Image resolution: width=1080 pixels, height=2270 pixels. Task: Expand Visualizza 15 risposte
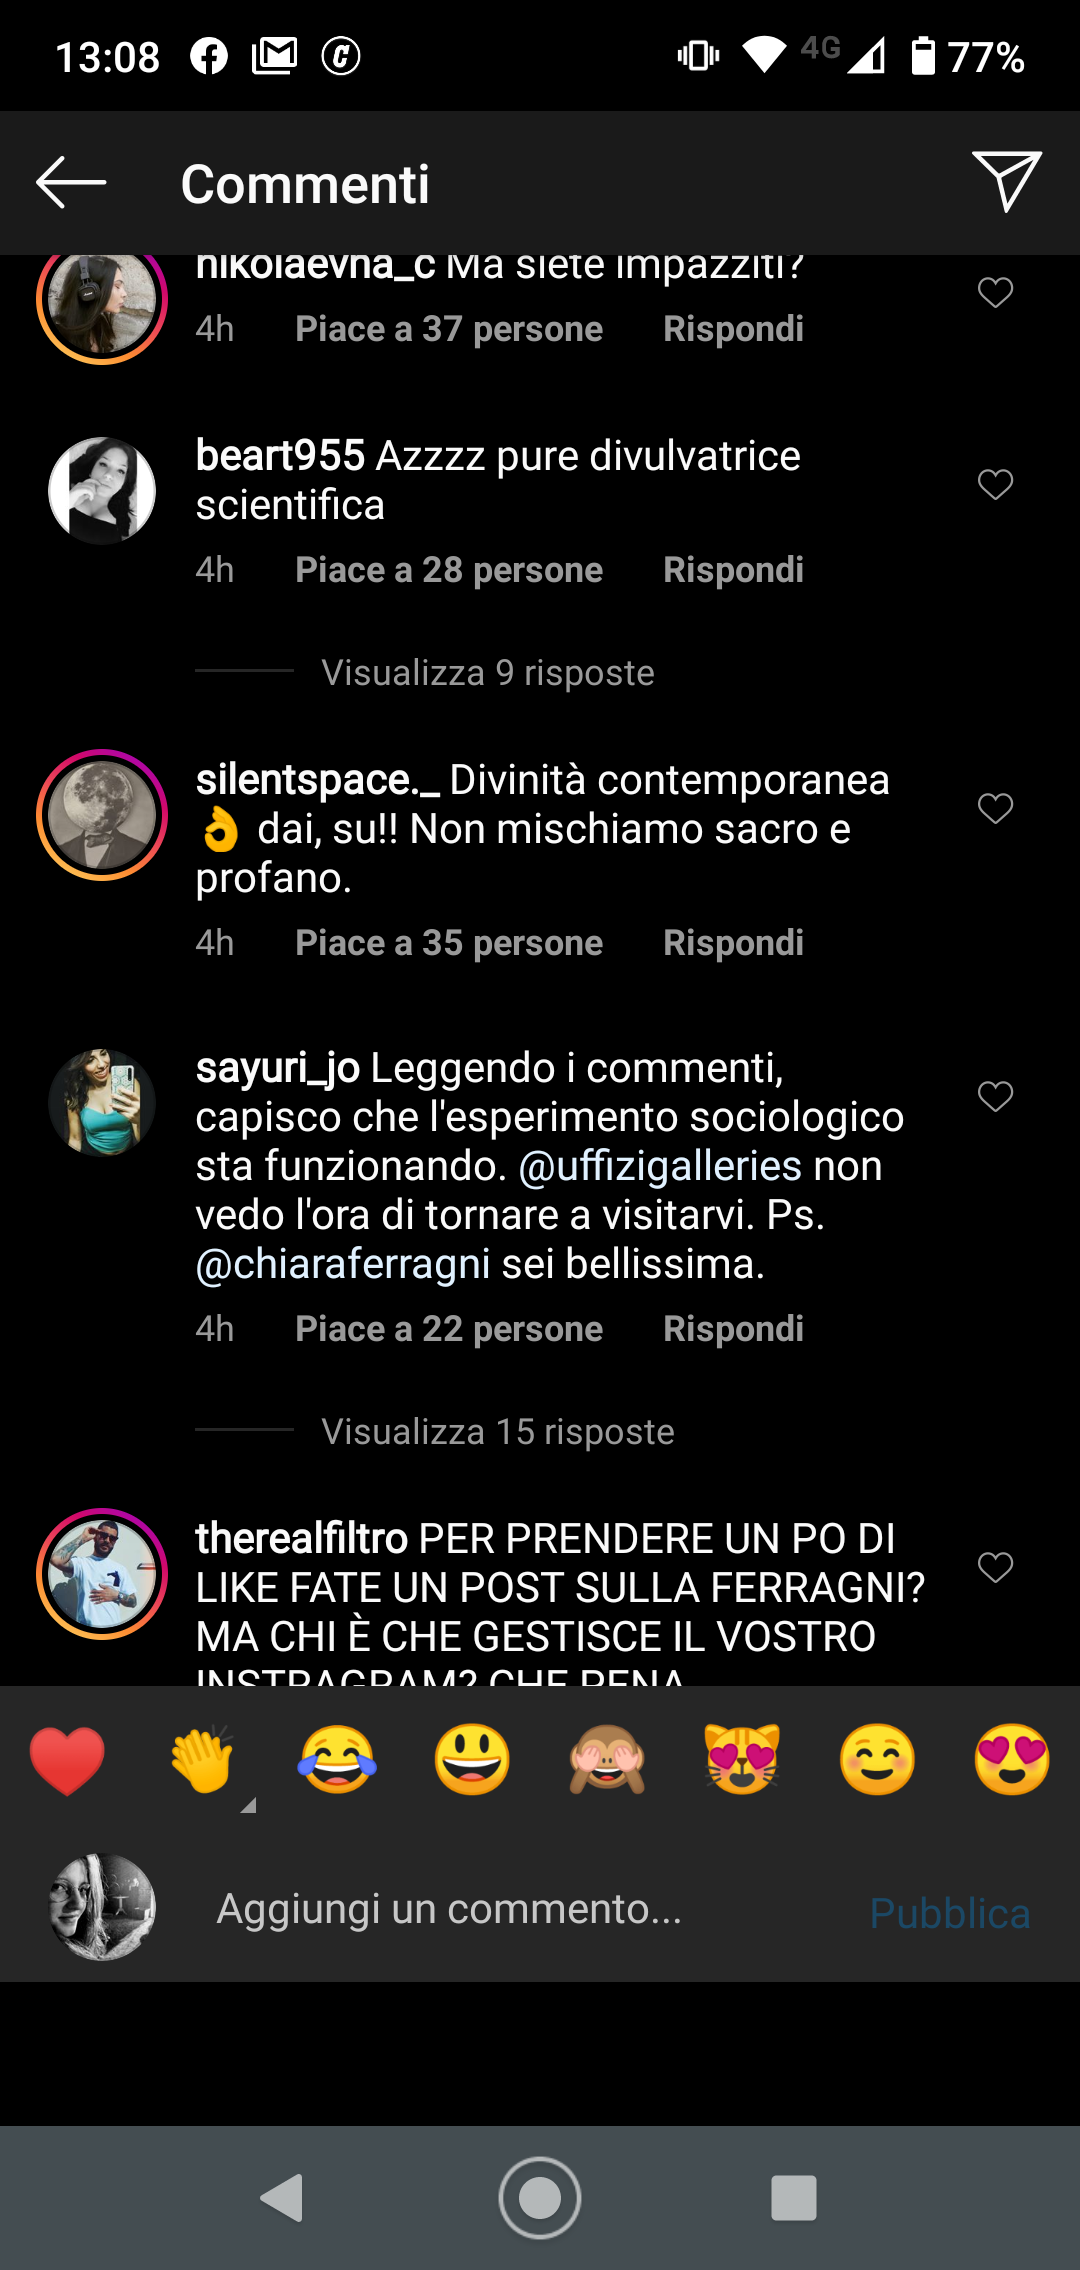click(x=498, y=1432)
